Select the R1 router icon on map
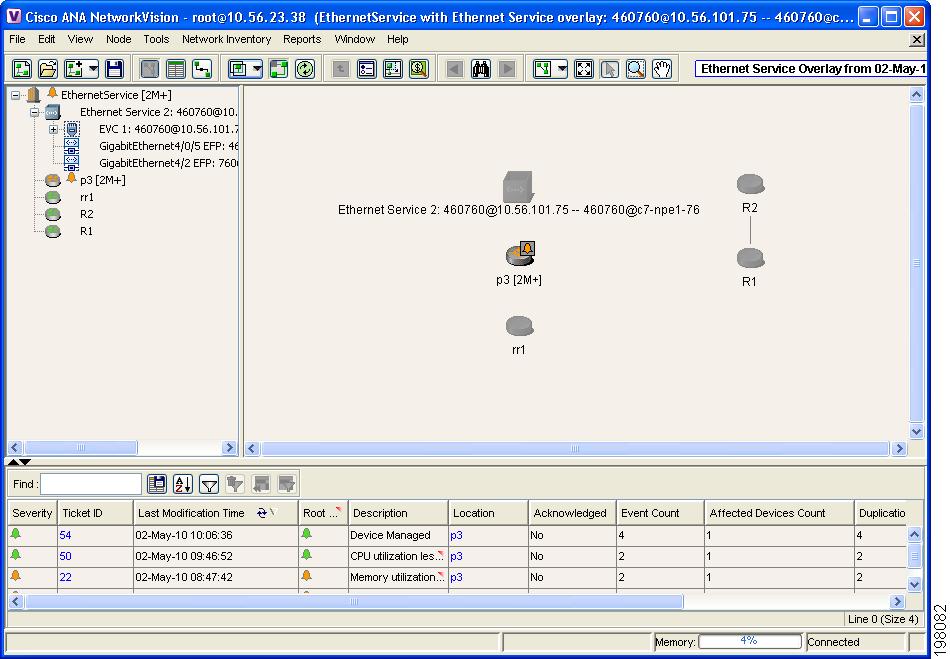Screen dimensions: 950x659 pyautogui.click(x=750, y=258)
